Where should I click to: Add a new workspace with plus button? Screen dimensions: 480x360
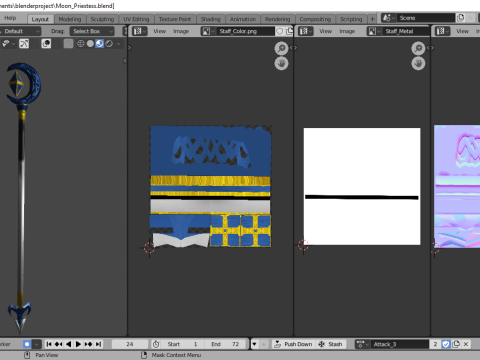[x=372, y=19]
